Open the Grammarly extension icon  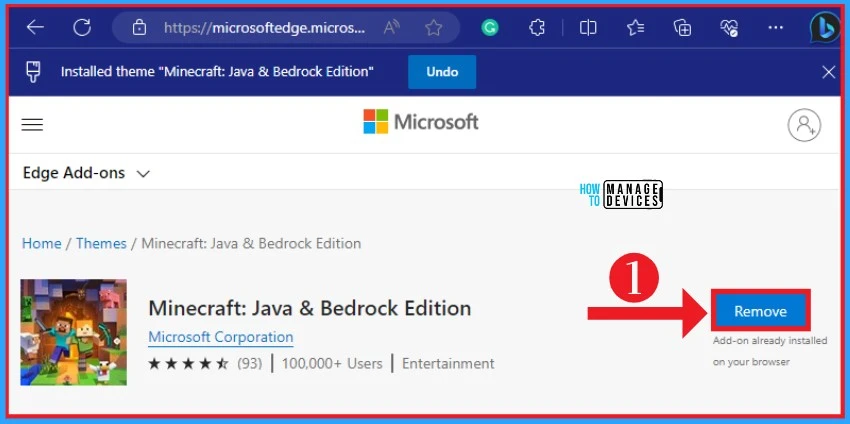coord(490,28)
